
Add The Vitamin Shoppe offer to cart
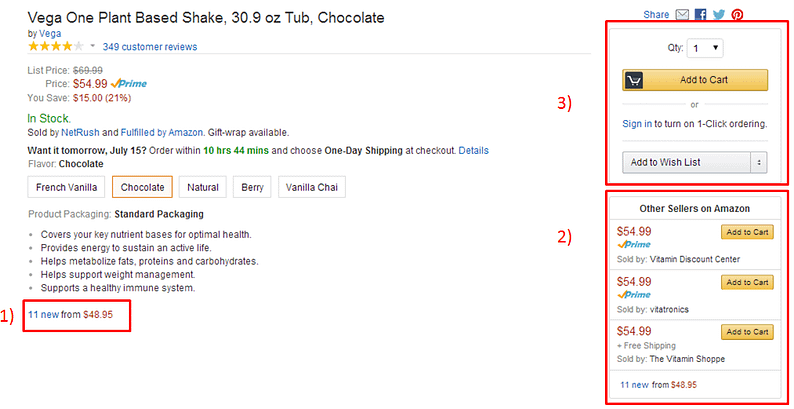point(747,332)
